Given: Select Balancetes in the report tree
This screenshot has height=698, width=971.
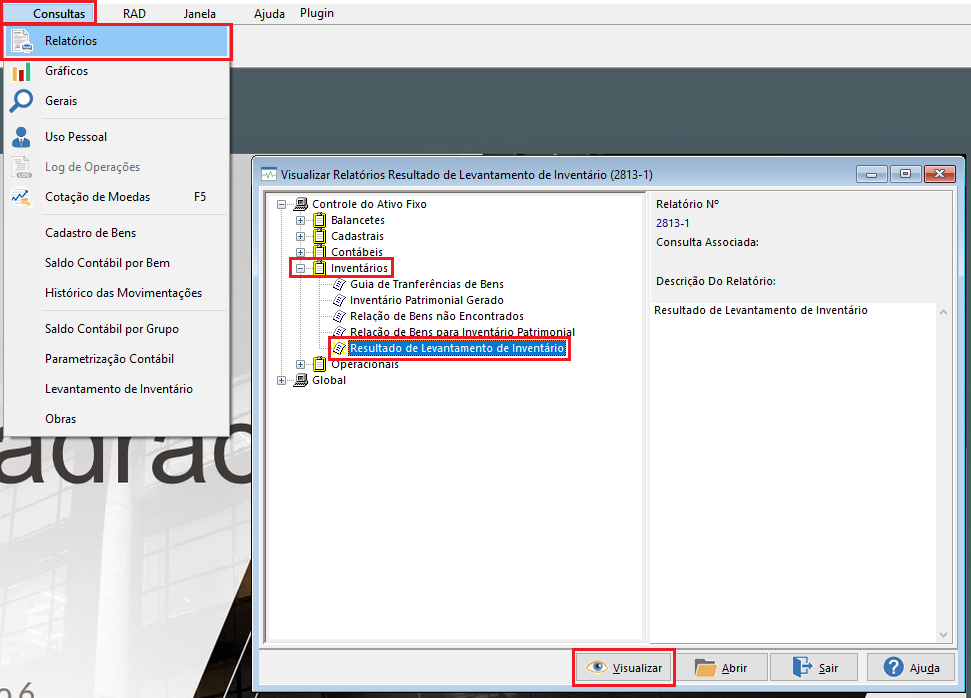Looking at the screenshot, I should (357, 220).
